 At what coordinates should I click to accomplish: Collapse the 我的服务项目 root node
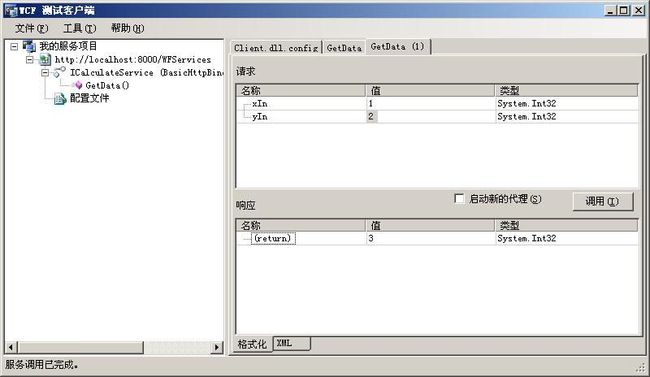click(14, 46)
